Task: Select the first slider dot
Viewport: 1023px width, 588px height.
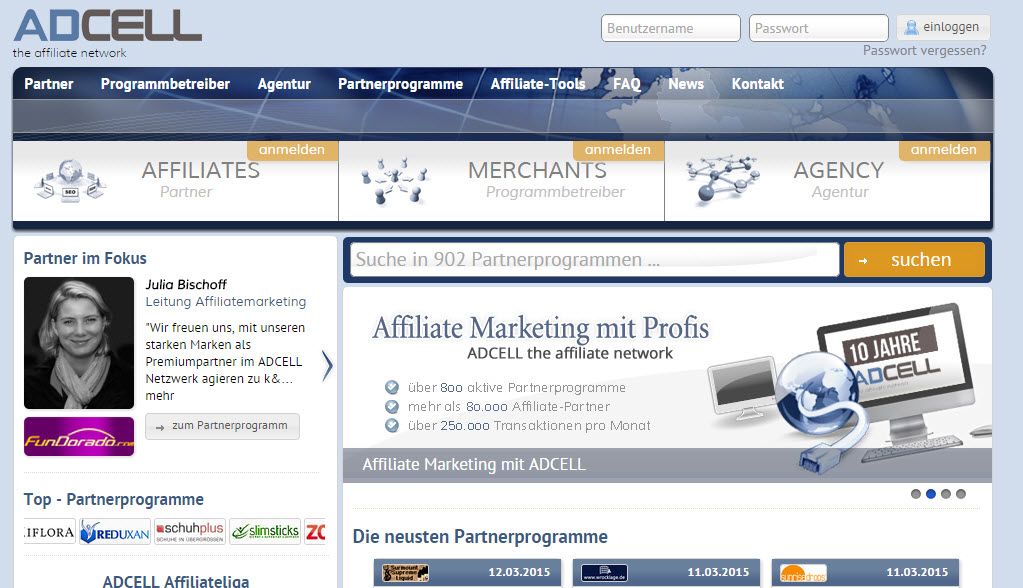Action: pos(916,494)
